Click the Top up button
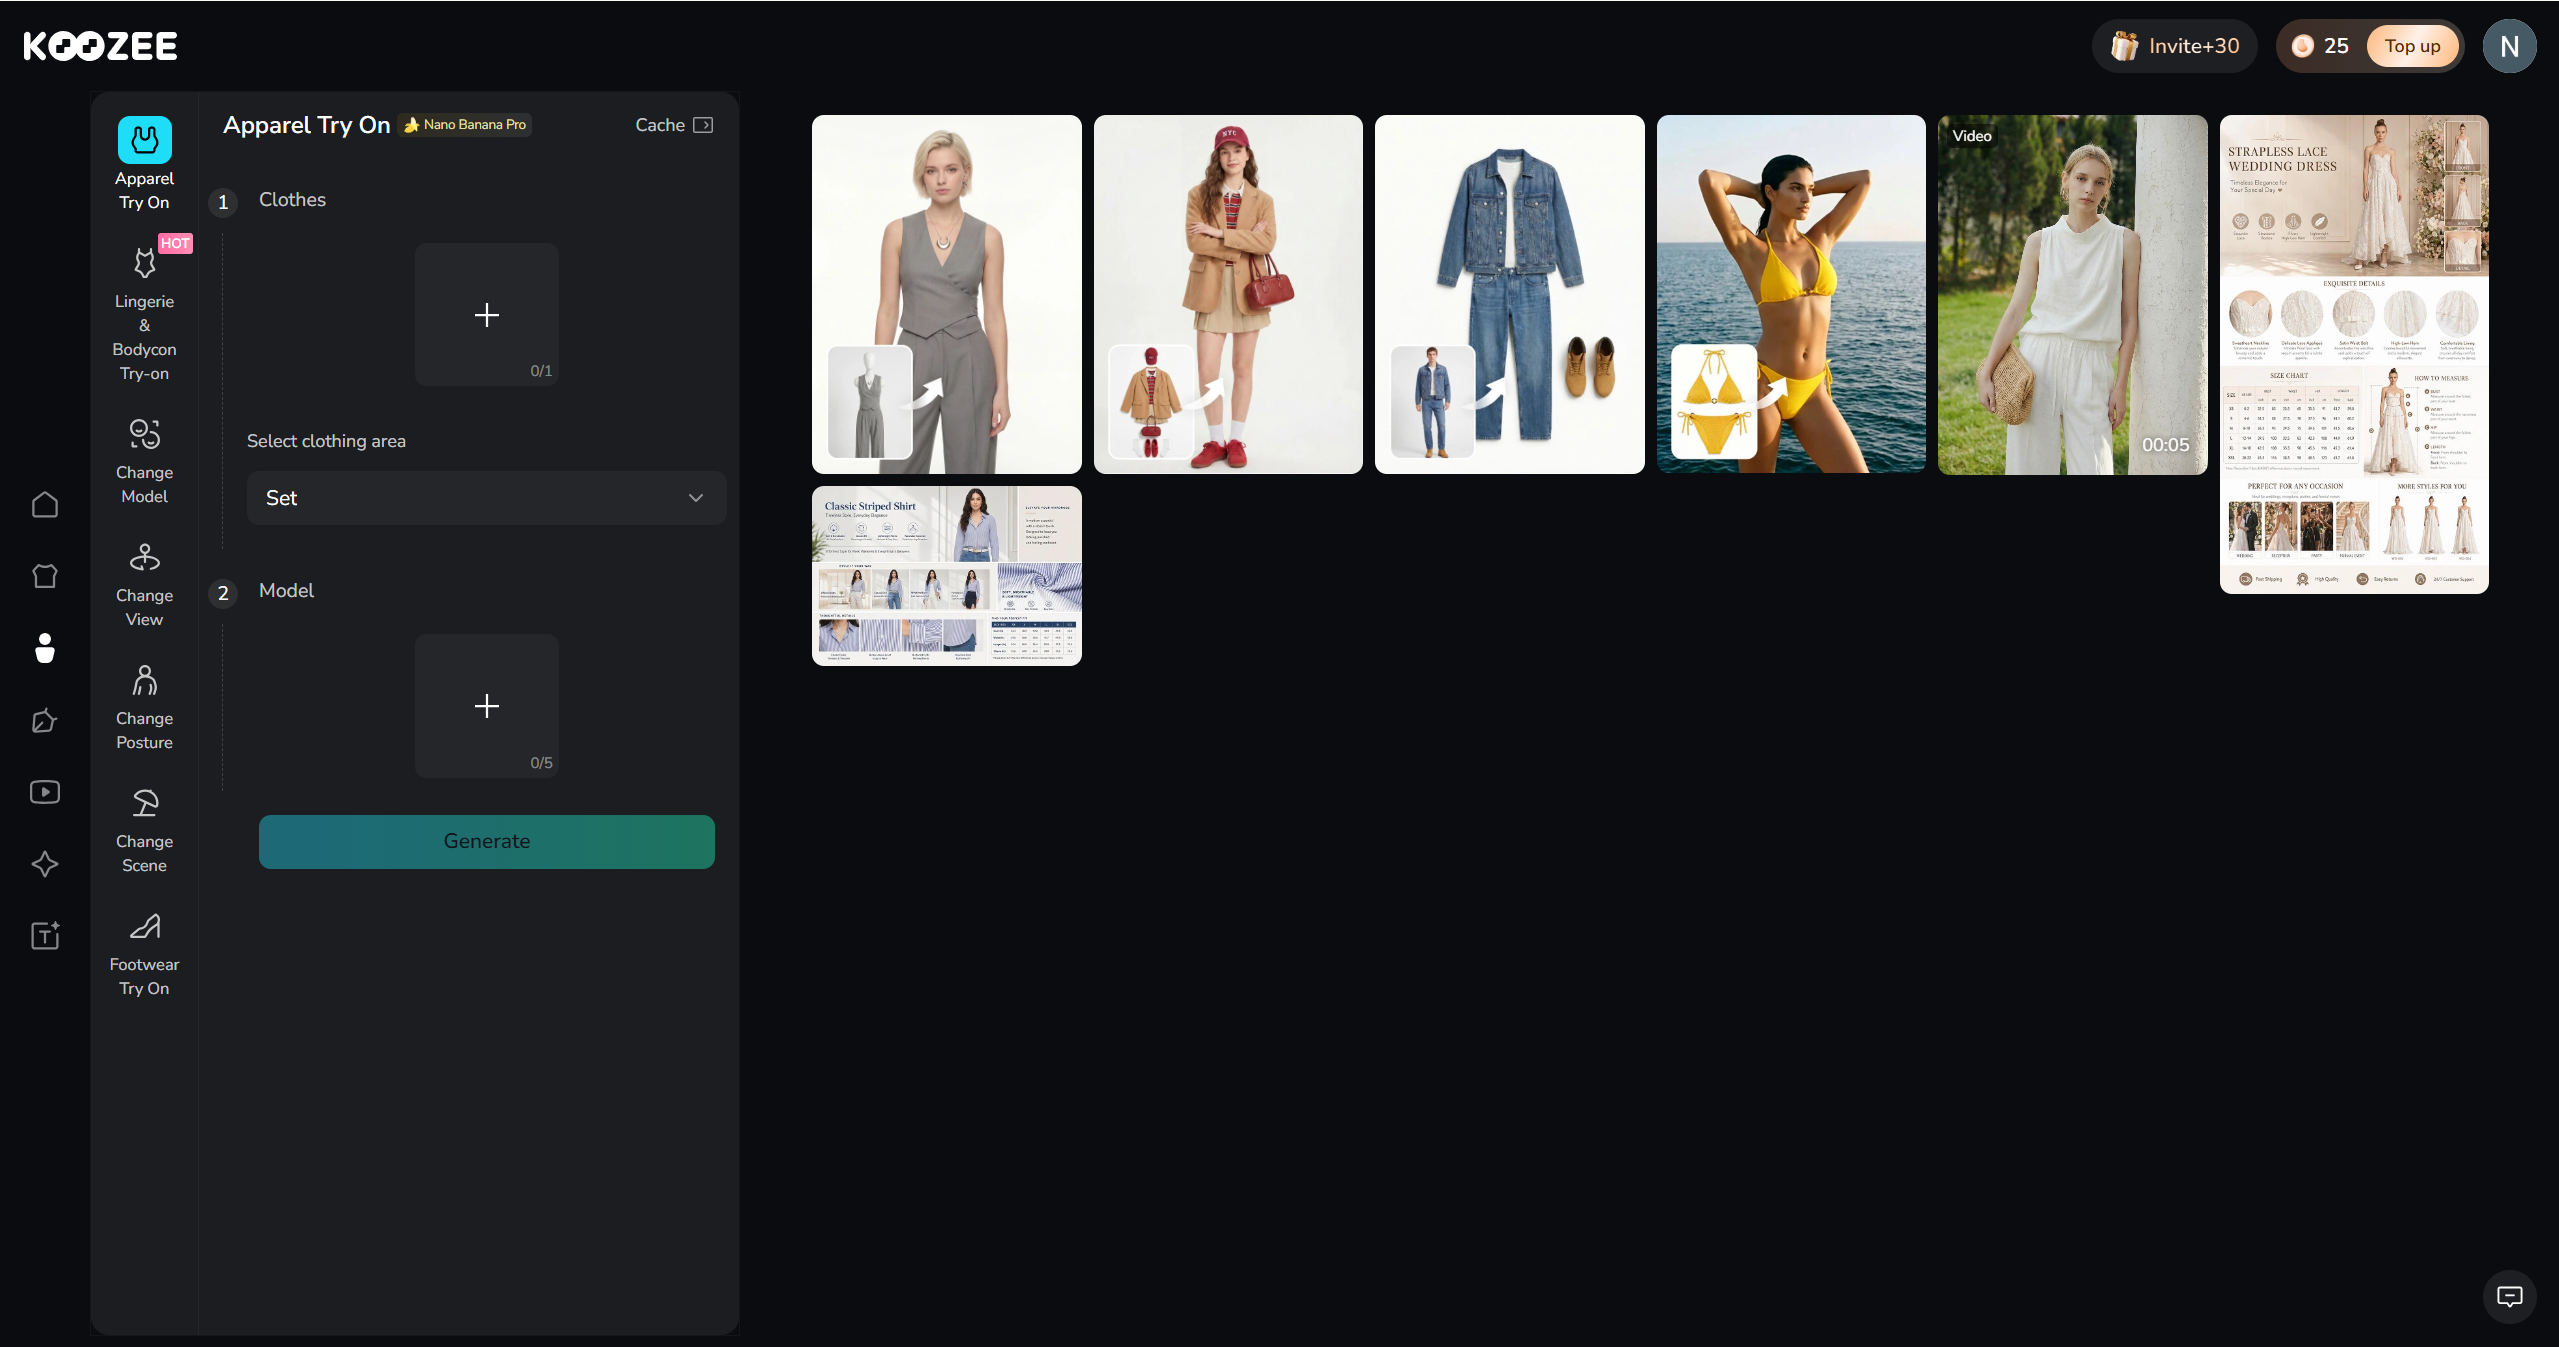Screen dimensions: 2559x1347 (x=2412, y=46)
